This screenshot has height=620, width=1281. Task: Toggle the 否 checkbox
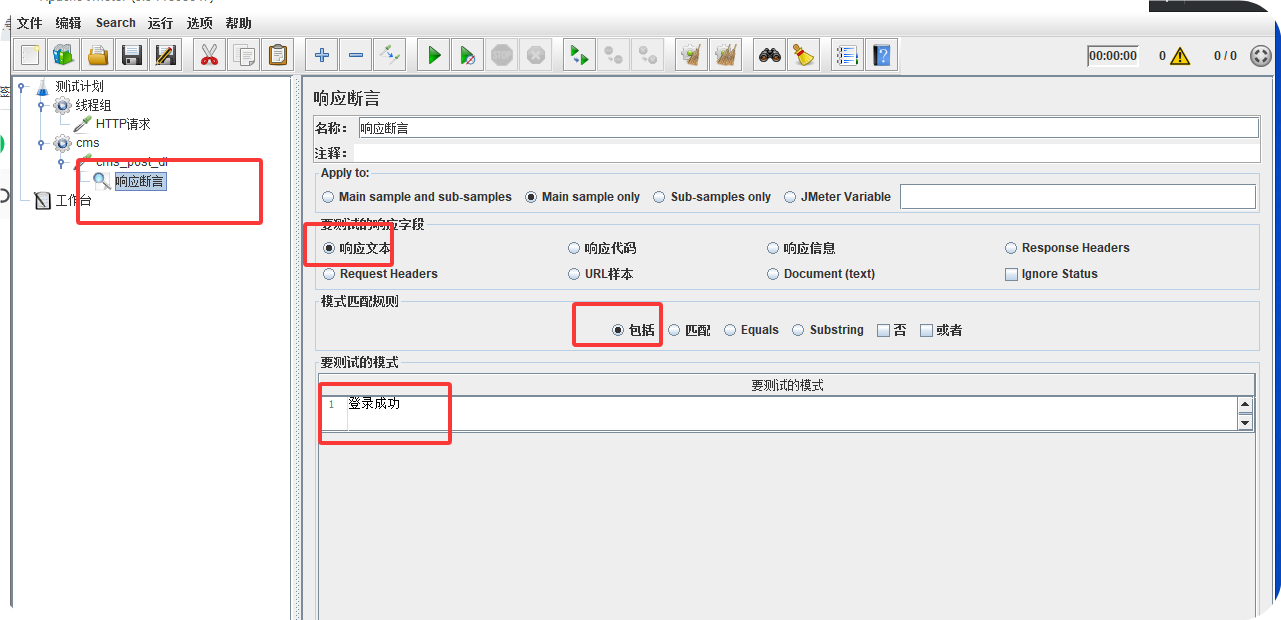point(883,330)
